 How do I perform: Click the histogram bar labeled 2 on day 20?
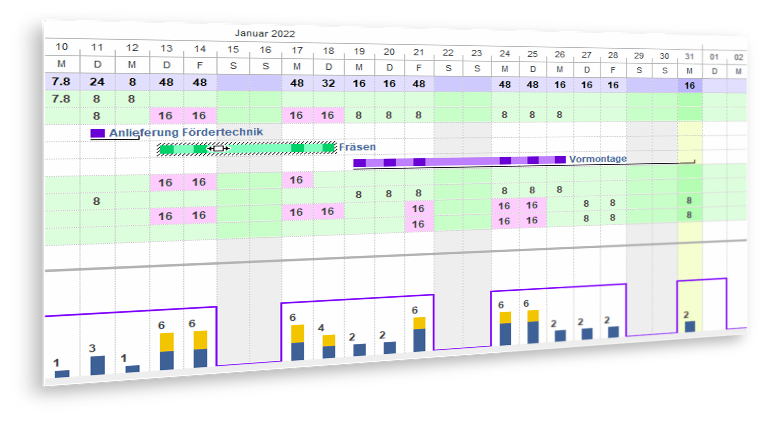coord(390,347)
